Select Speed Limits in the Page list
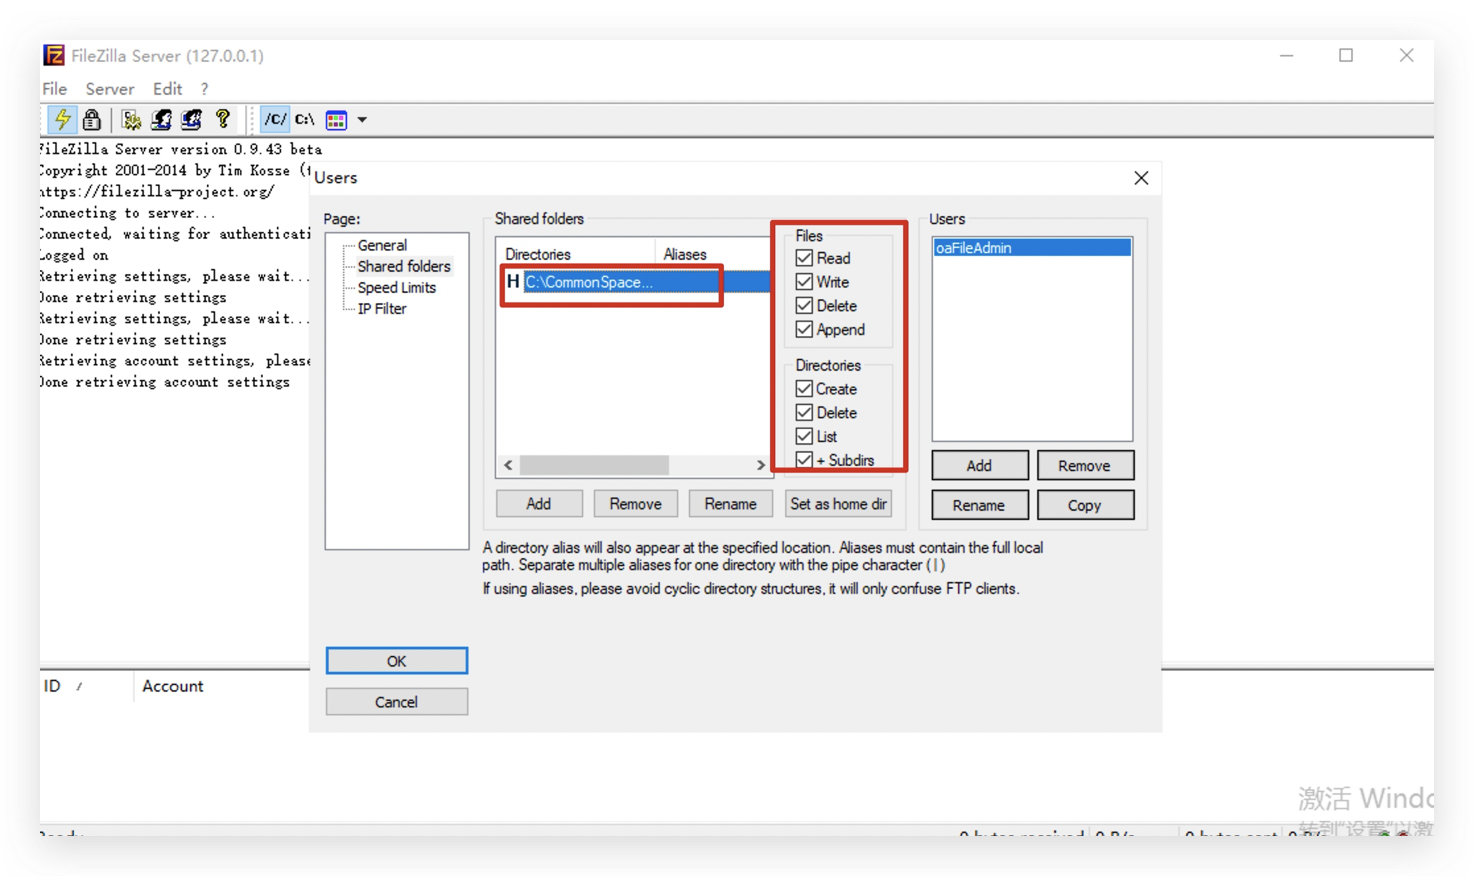Viewport: 1474px width, 876px height. tap(396, 287)
